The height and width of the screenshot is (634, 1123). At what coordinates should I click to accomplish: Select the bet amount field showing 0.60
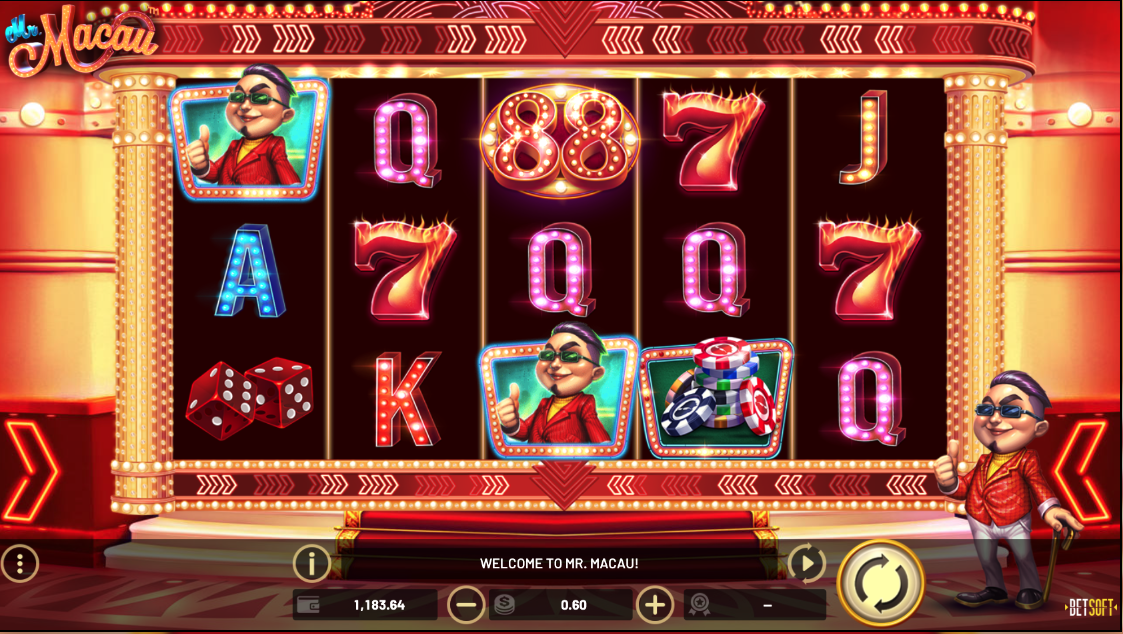point(561,605)
